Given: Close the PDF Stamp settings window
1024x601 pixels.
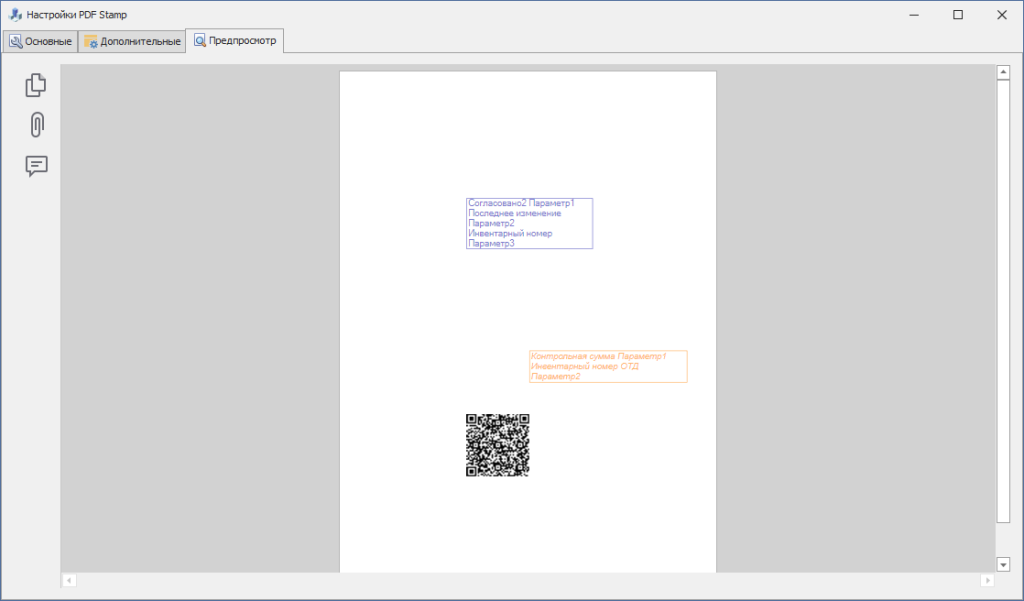Looking at the screenshot, I should [1002, 15].
